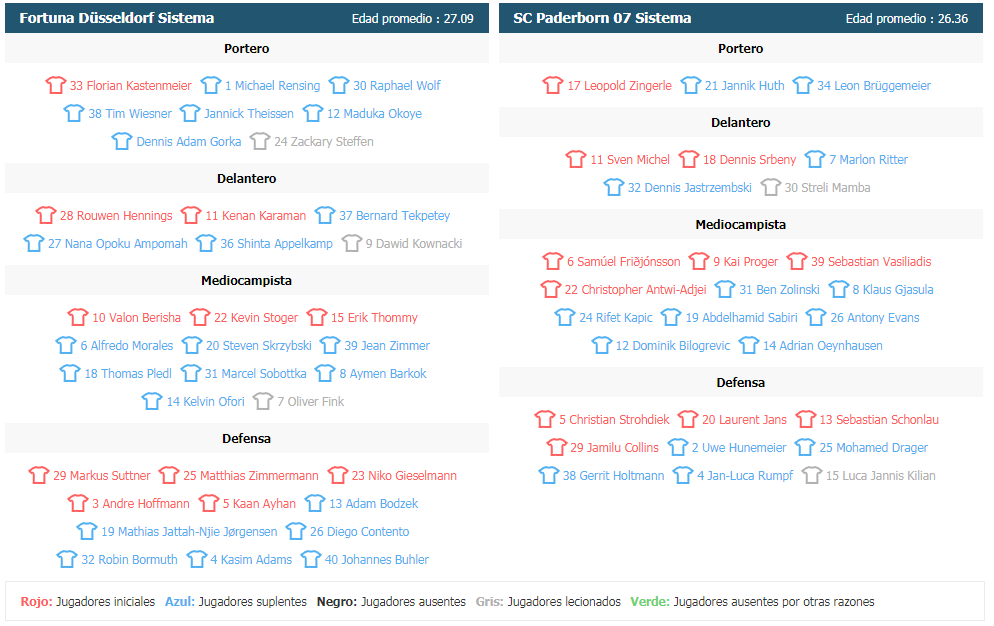
Task: Open Sebastian Vasiliadis player link
Action: coord(871,261)
